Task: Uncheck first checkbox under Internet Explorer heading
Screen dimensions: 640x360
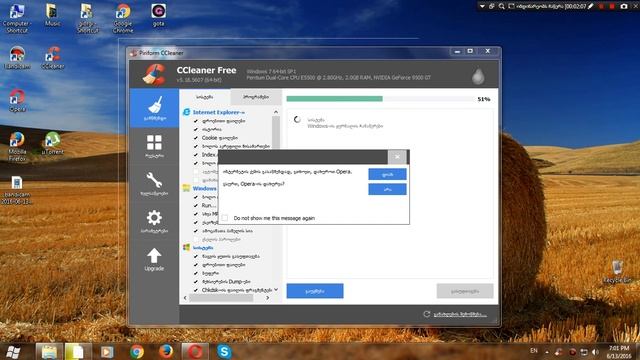Action: tap(196, 121)
